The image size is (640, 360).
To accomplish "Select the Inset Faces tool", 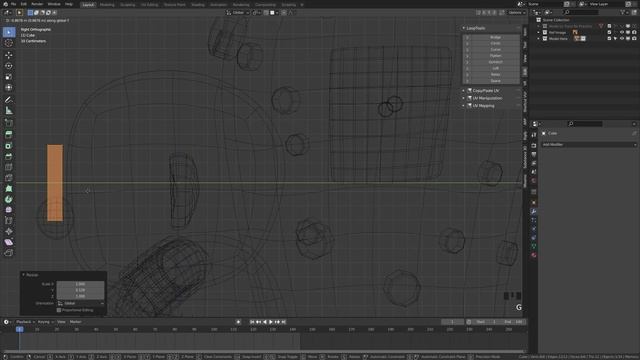I will pos(9,146).
